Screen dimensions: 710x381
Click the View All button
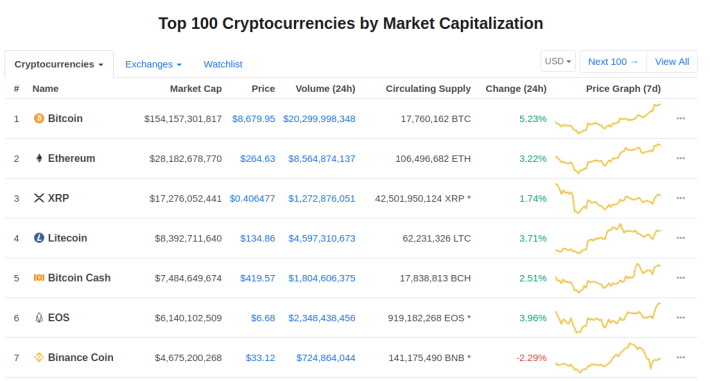tap(672, 62)
